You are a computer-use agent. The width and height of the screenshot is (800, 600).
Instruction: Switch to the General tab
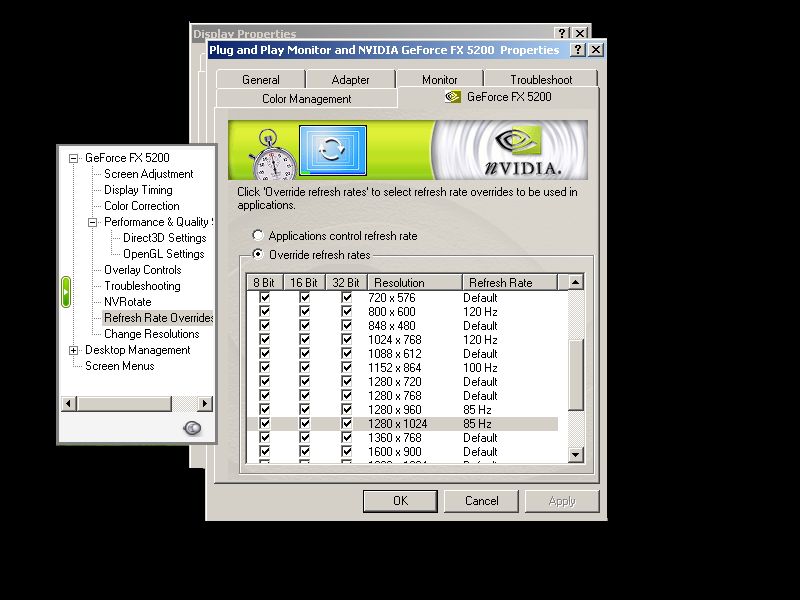(261, 80)
